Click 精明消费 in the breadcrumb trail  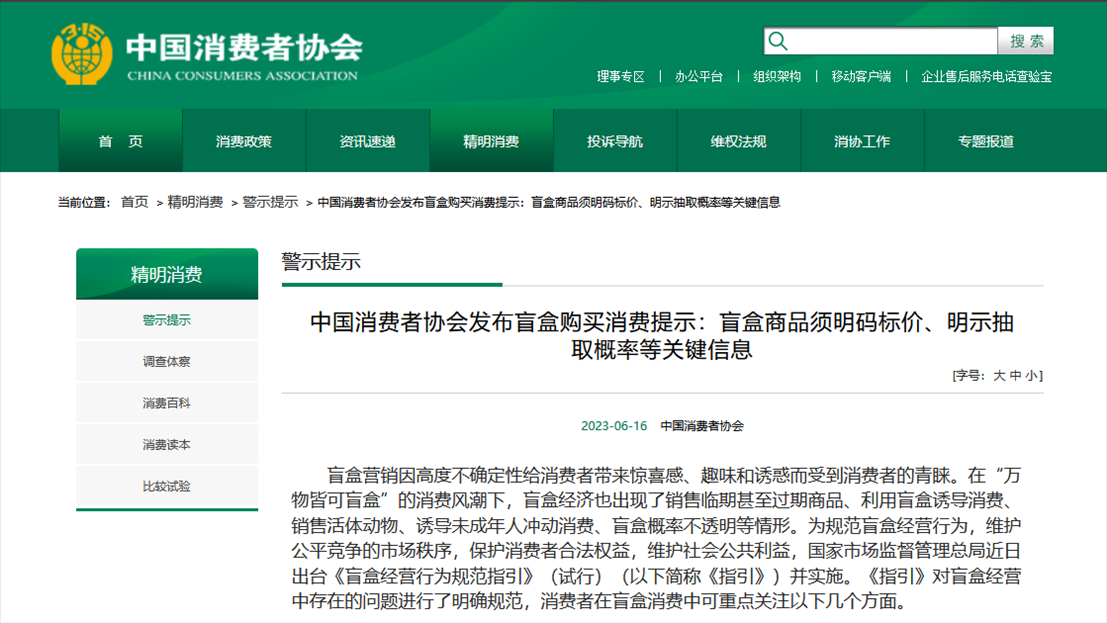point(195,202)
